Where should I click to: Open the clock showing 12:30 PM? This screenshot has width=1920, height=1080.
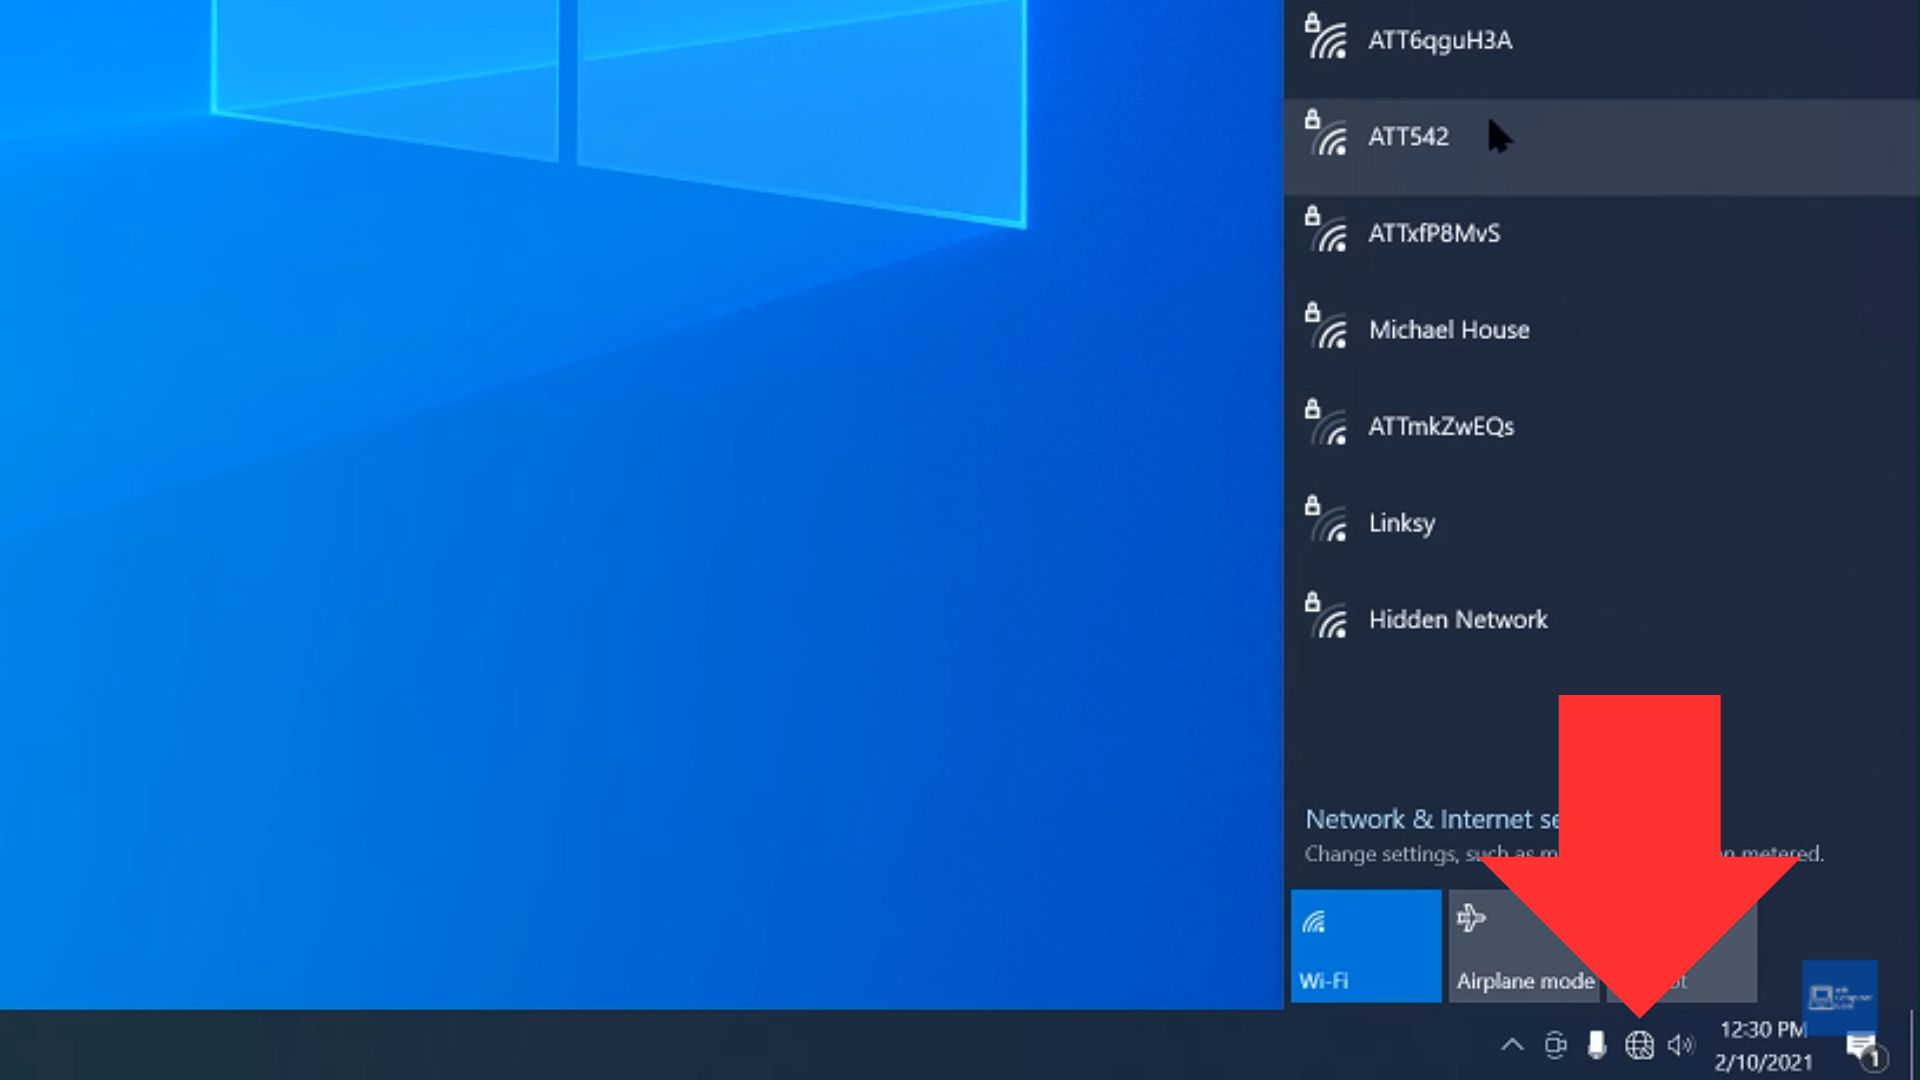1764,1045
